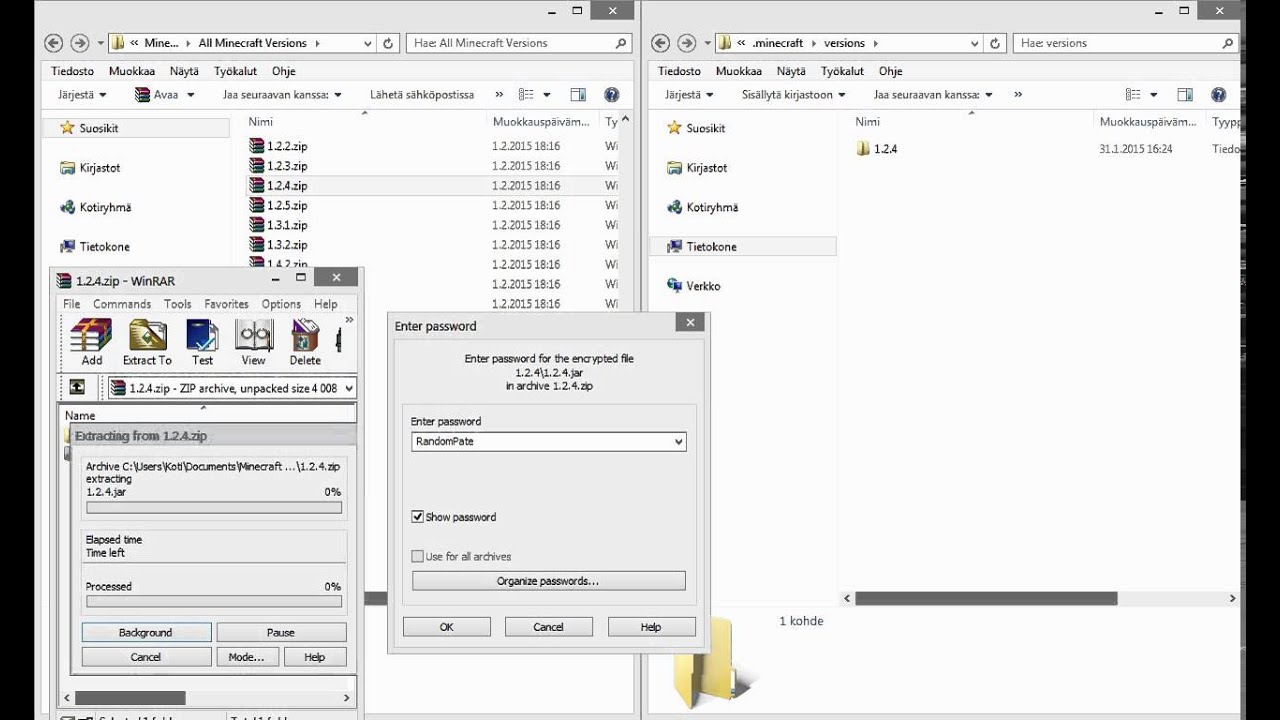
Task: Open WinRAR Options menu
Action: pyautogui.click(x=281, y=304)
